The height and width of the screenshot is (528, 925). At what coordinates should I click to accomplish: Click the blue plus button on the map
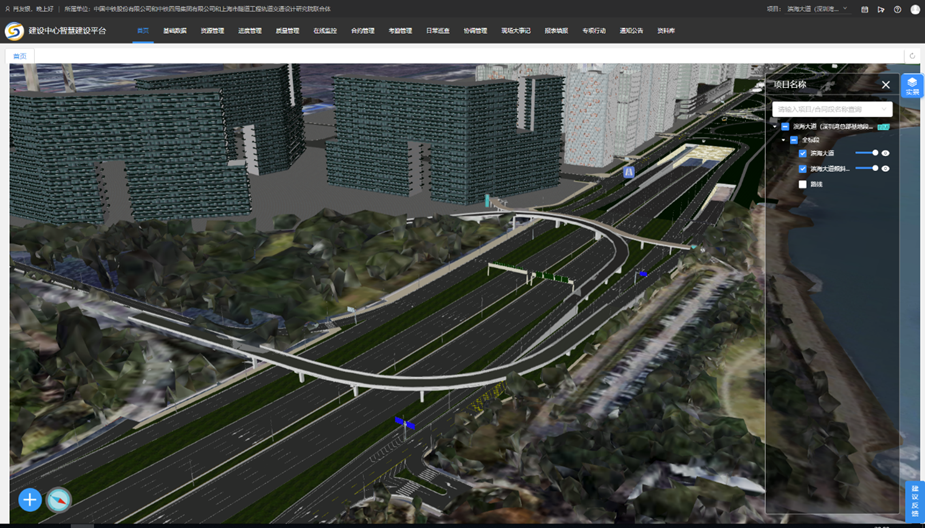[29, 500]
